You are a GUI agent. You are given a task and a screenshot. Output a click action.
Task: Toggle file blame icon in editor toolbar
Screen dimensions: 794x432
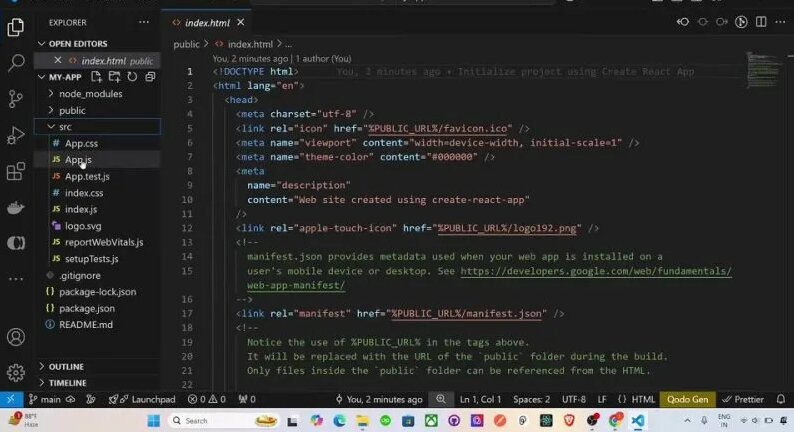741,22
